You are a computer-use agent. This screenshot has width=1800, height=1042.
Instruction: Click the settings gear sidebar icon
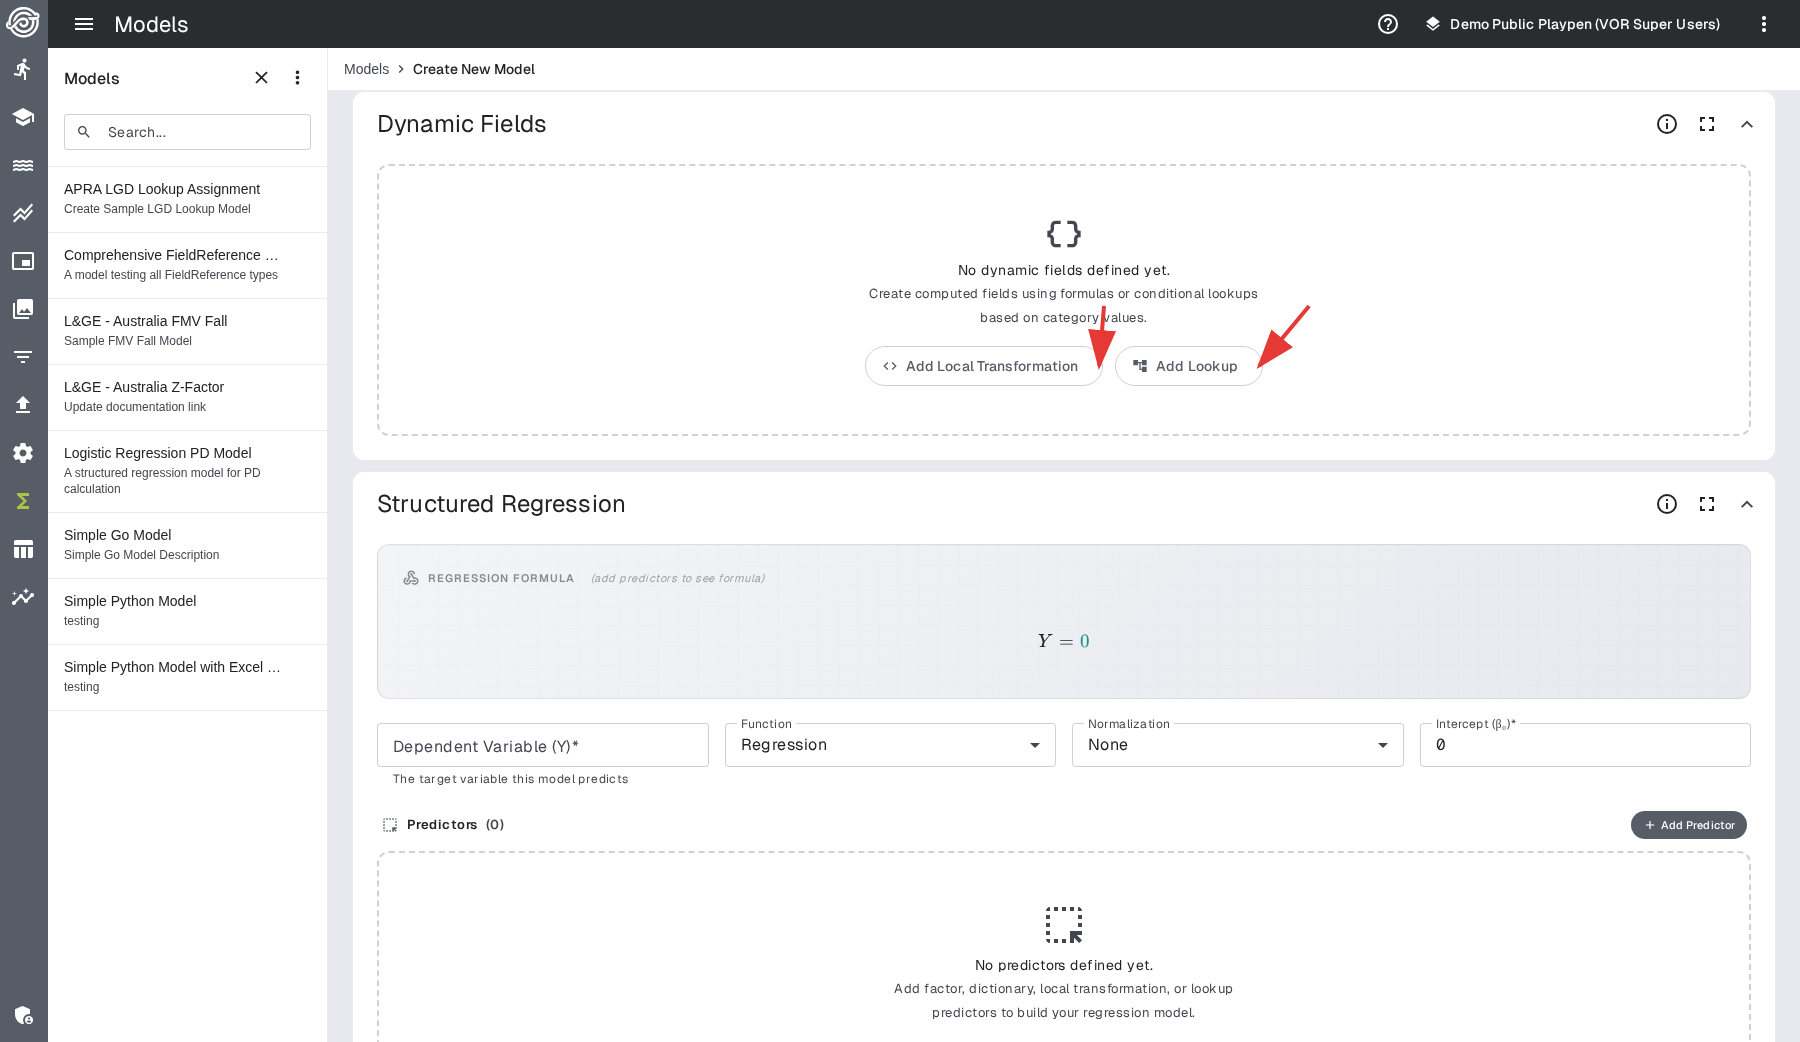pos(23,453)
